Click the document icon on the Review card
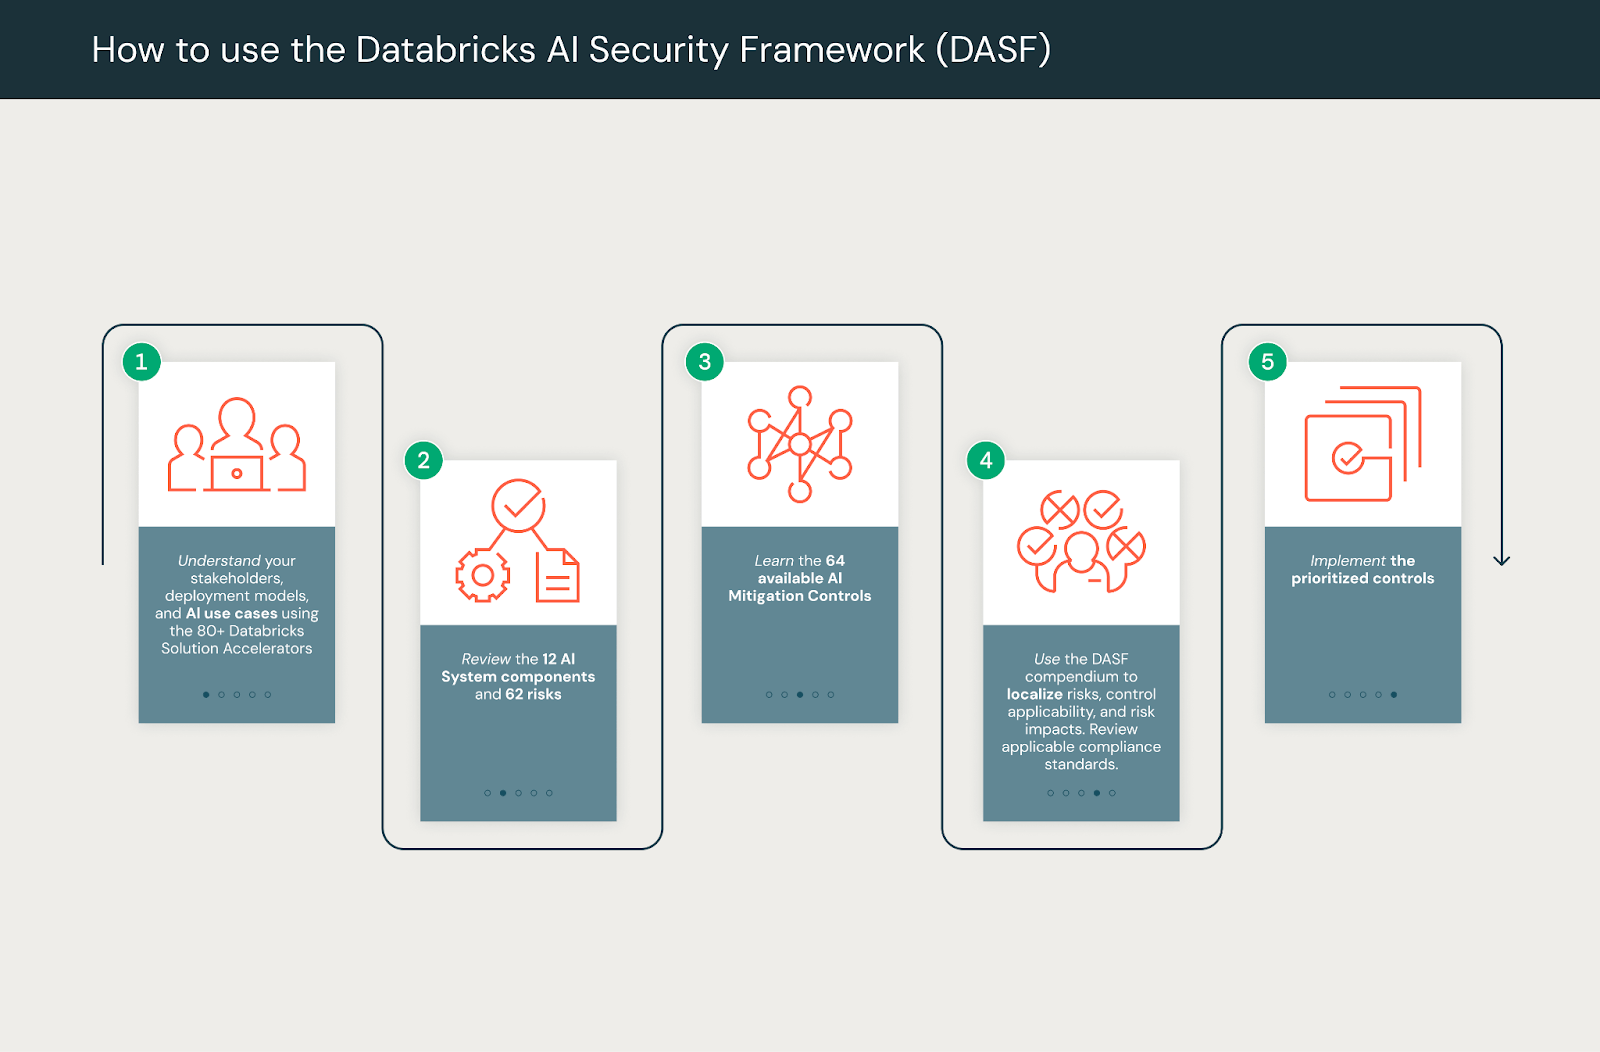The width and height of the screenshot is (1600, 1052). coord(558,575)
